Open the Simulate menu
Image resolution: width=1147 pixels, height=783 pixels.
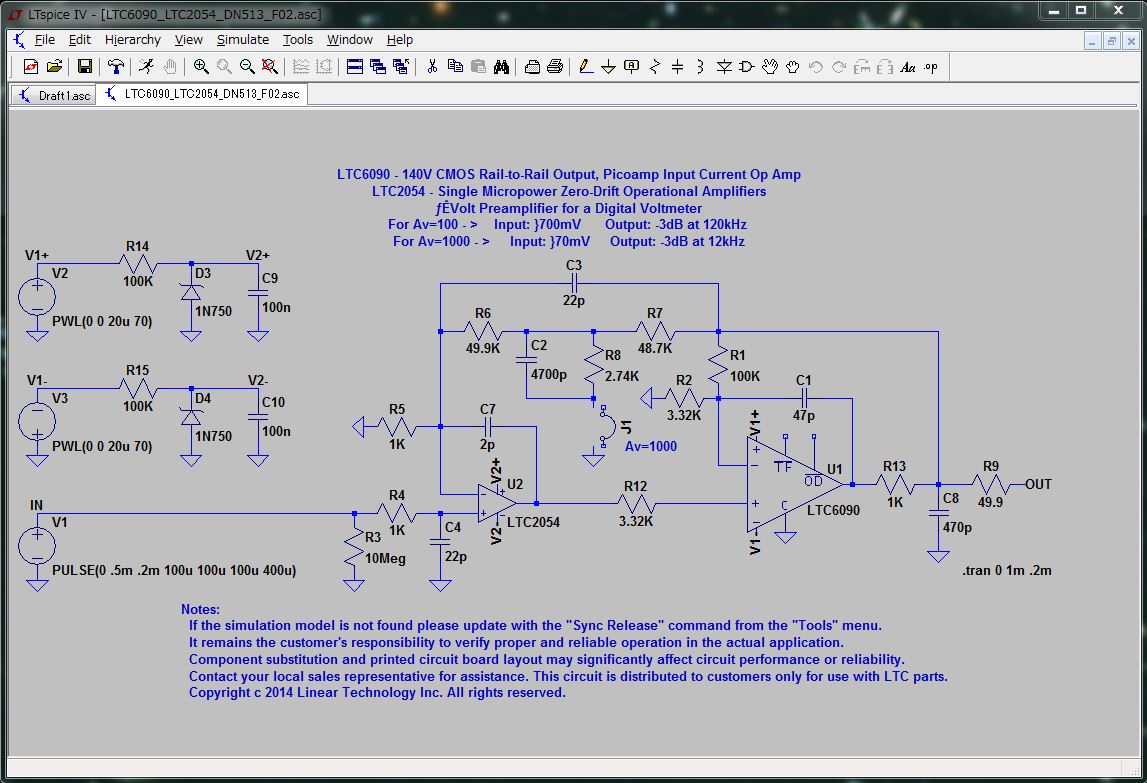pos(243,40)
